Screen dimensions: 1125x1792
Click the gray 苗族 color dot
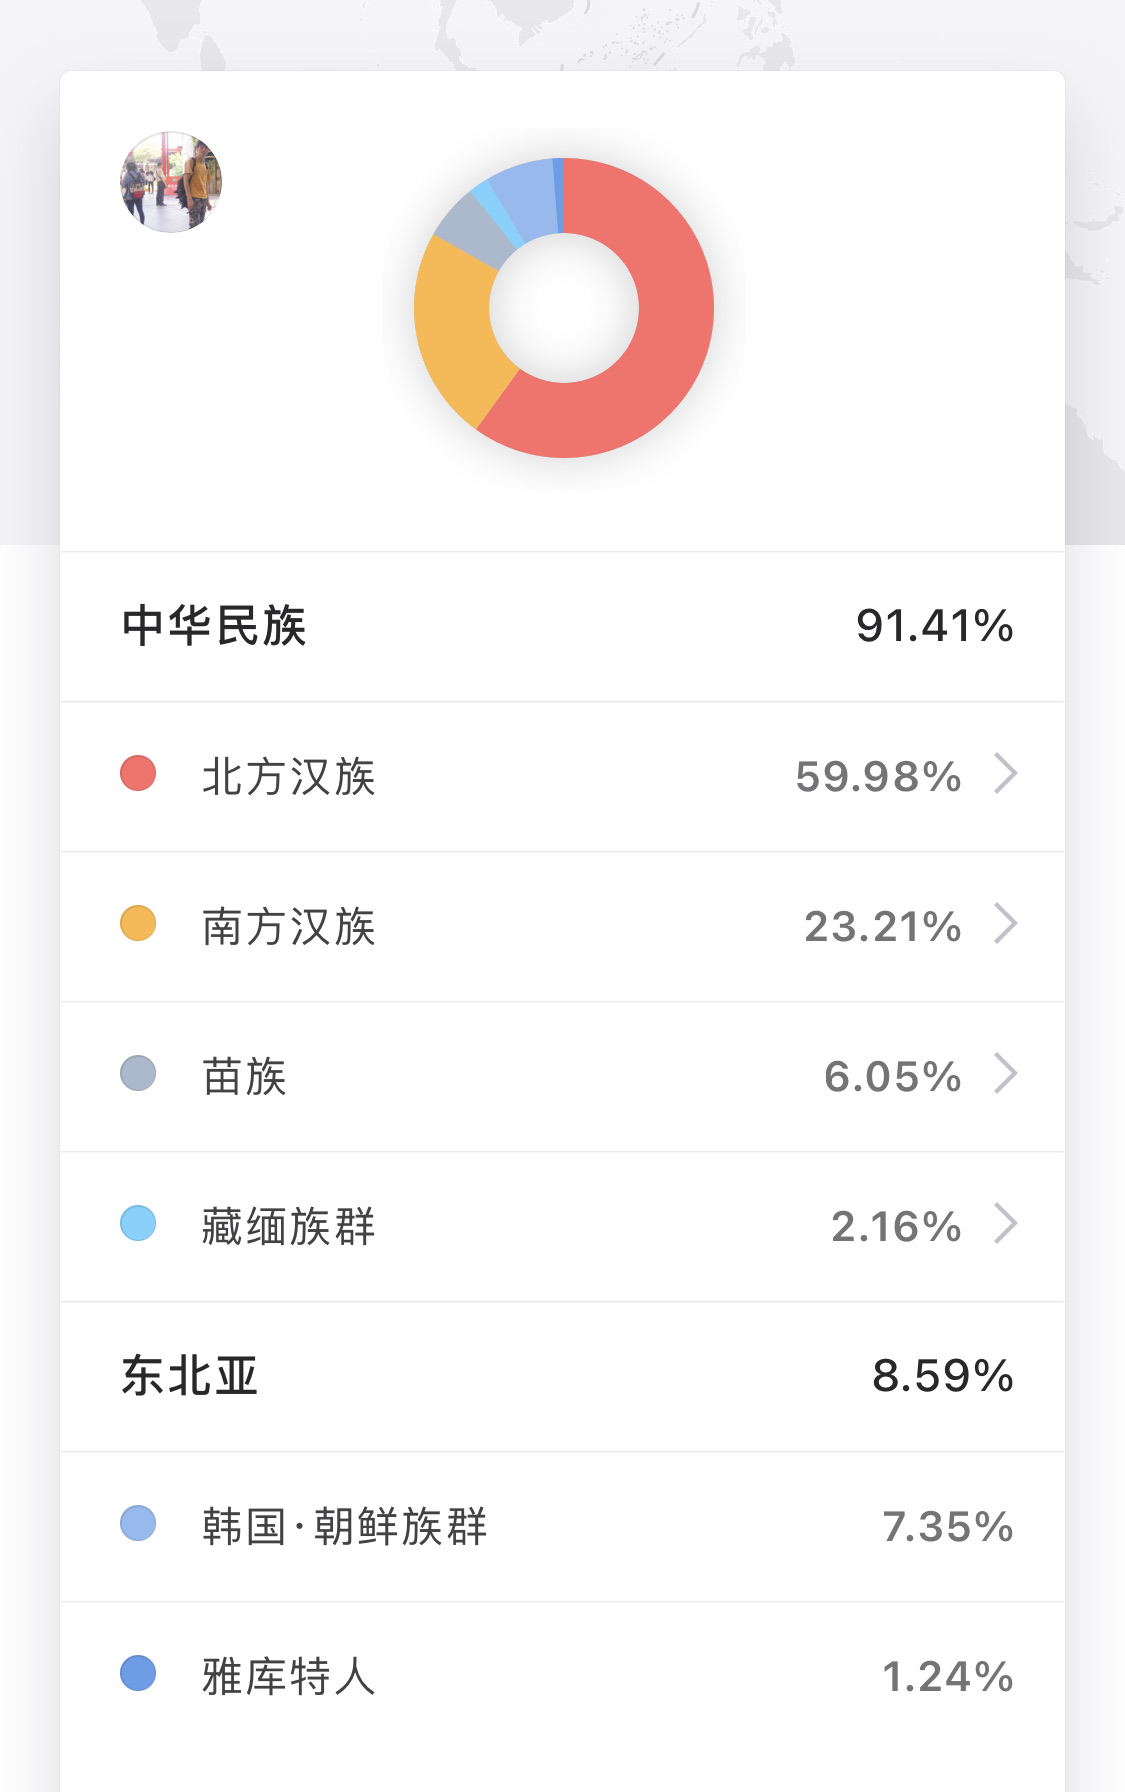[138, 1074]
